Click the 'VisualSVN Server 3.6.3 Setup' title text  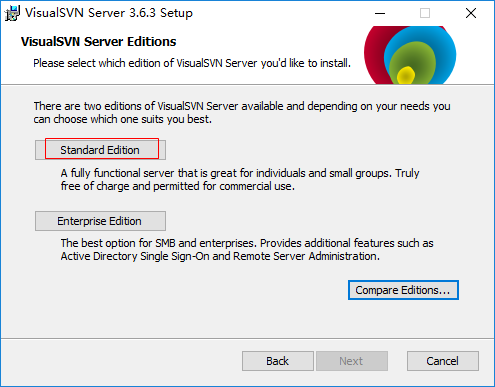[109, 13]
